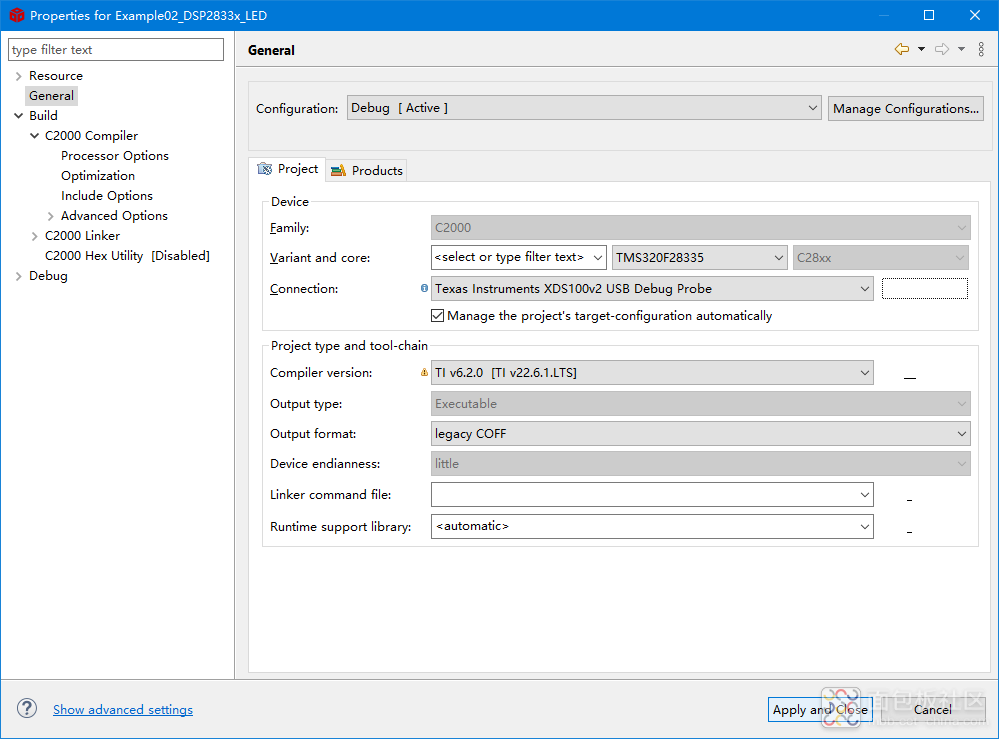Open the view menu three-dots icon
Image resolution: width=999 pixels, height=739 pixels.
981,50
